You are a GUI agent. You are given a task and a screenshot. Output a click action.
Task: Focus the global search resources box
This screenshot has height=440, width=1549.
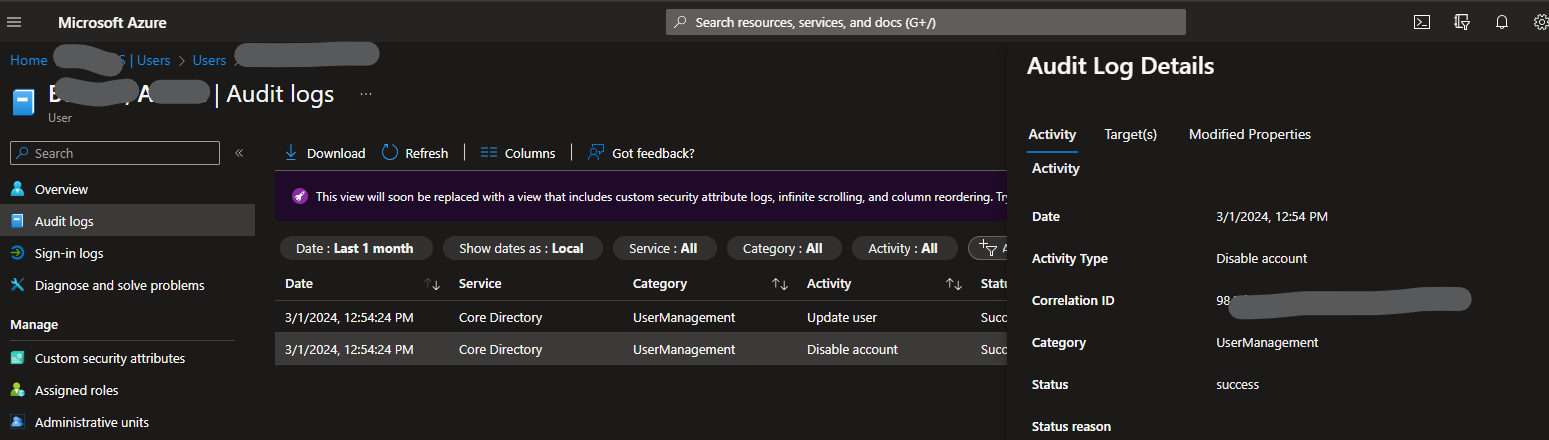click(x=926, y=22)
